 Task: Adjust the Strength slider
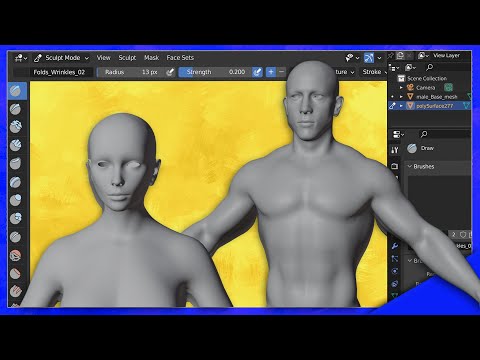[x=215, y=72]
